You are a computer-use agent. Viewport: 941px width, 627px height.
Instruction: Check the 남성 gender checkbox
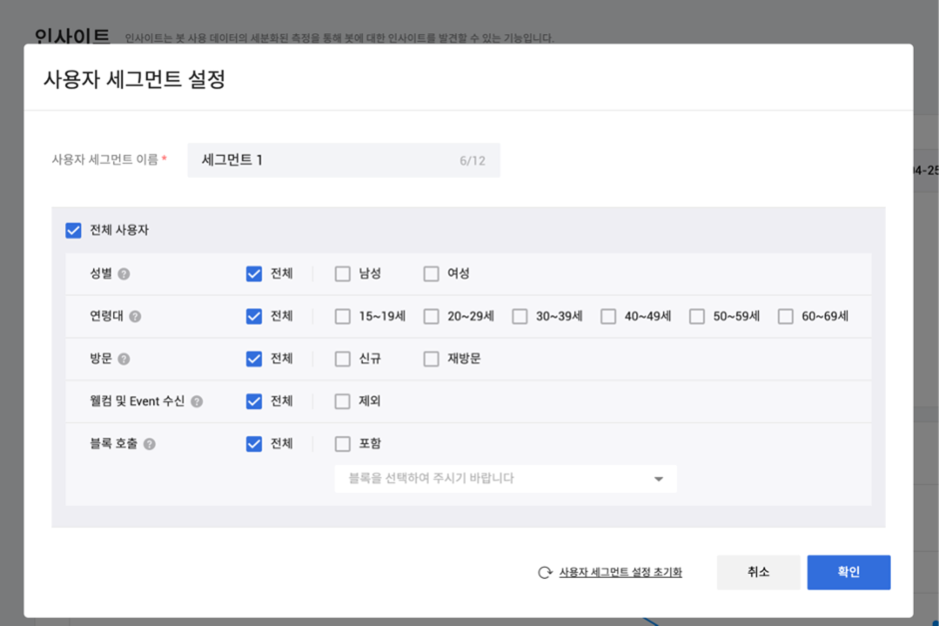(x=343, y=274)
